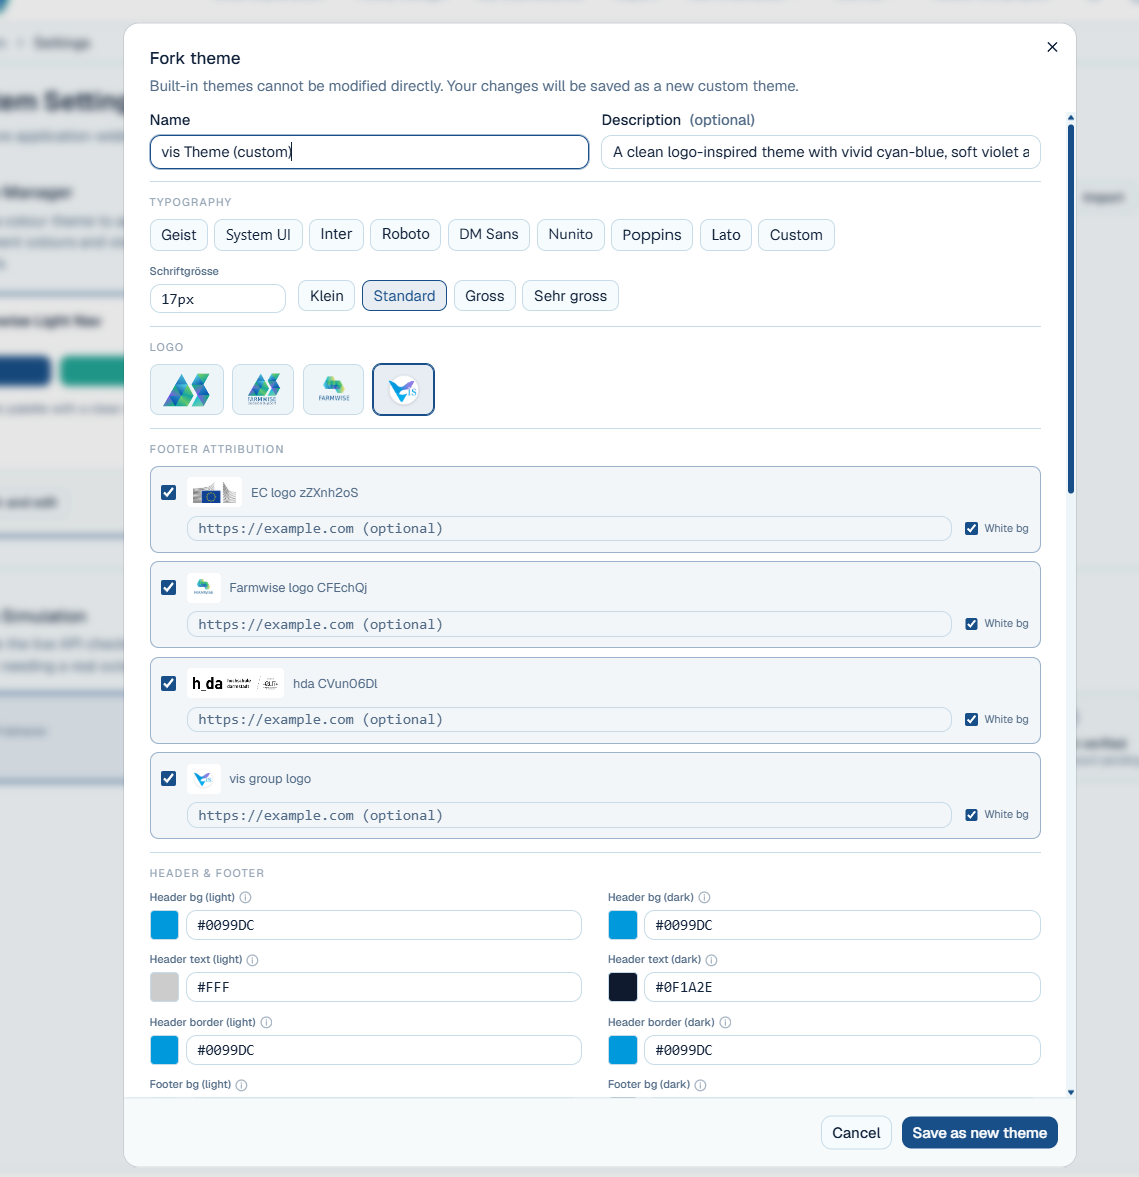The width and height of the screenshot is (1139, 1177).
Task: Click the Farmwise logo URL field
Action: pyautogui.click(x=569, y=624)
